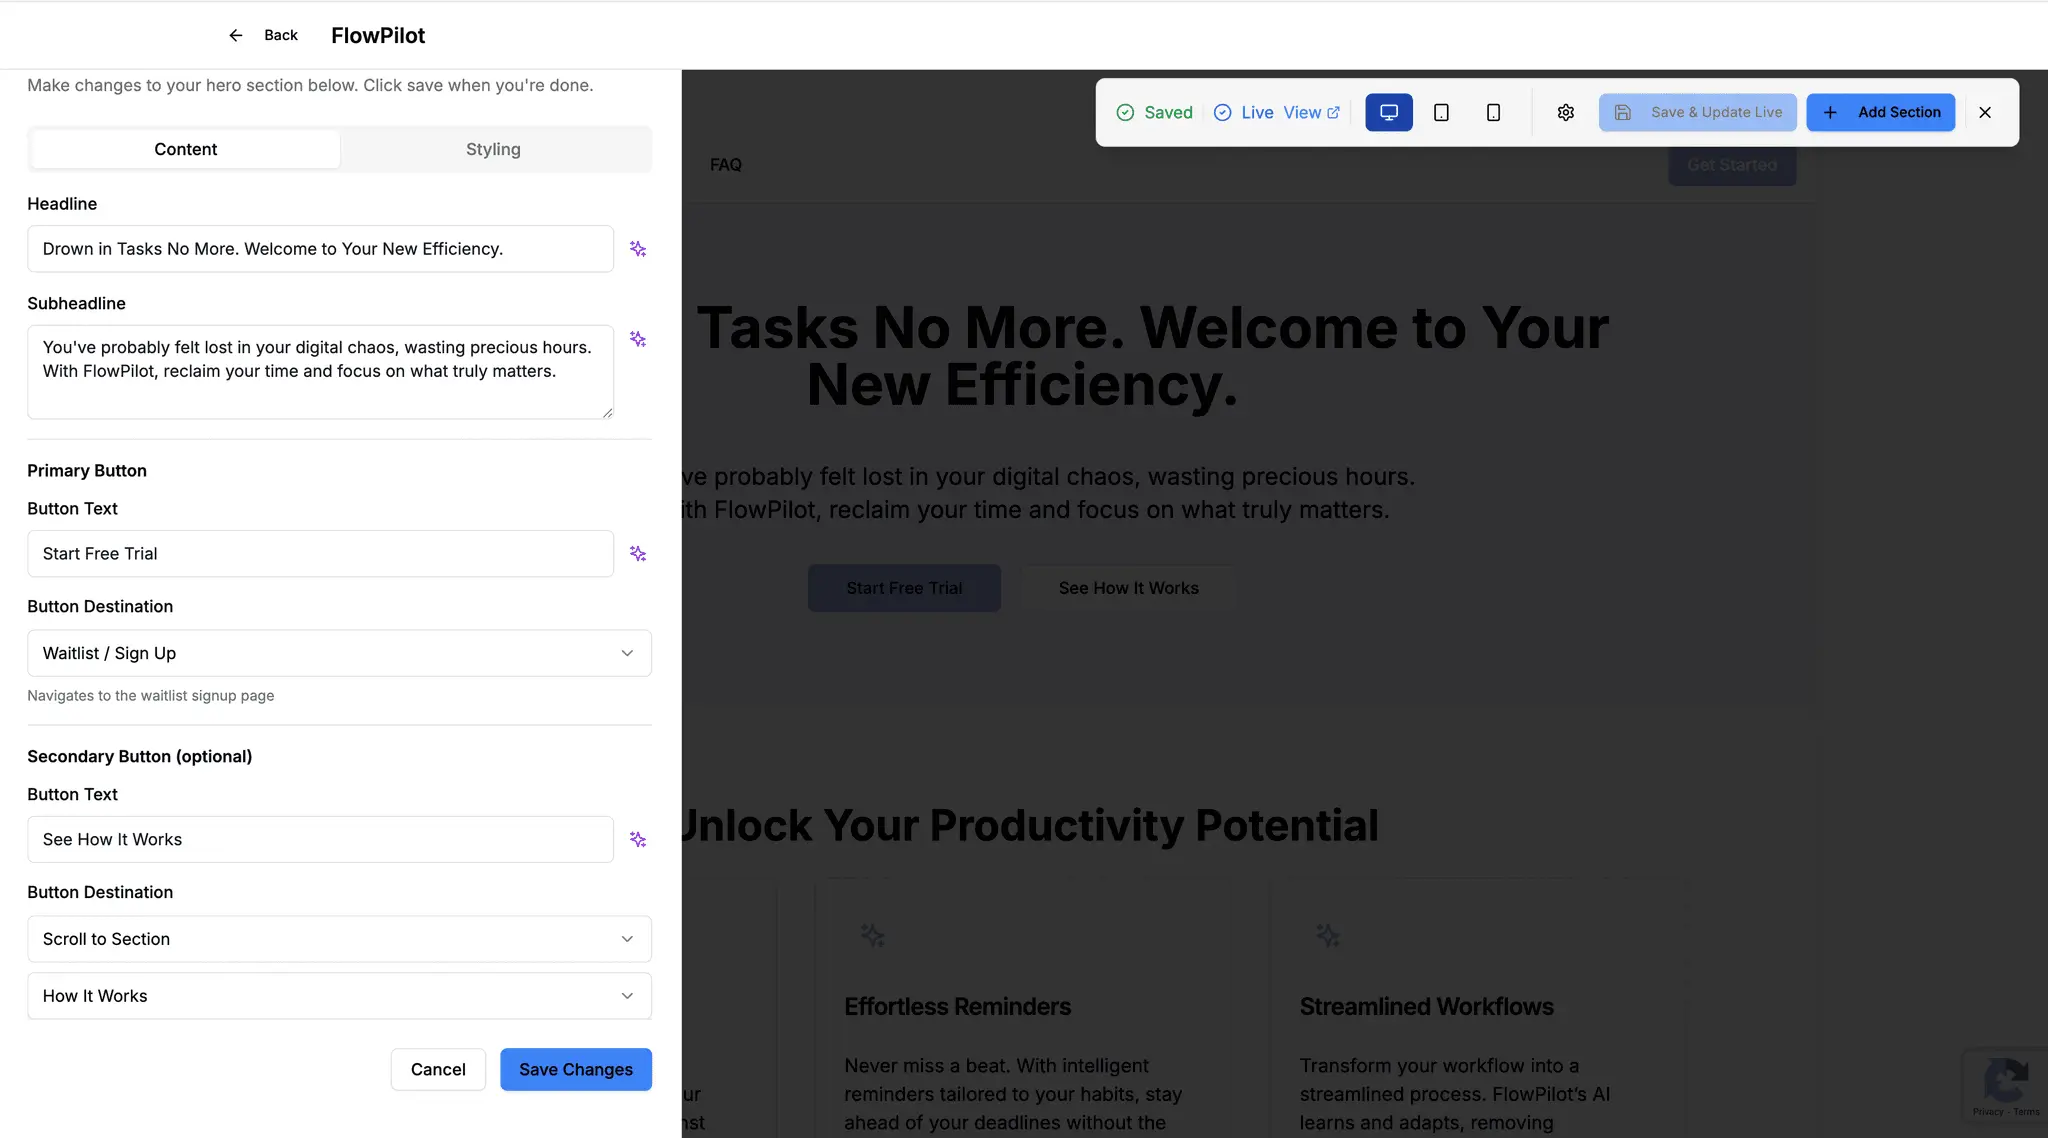Click the floppy disk icon on Save & Update Live

1623,112
